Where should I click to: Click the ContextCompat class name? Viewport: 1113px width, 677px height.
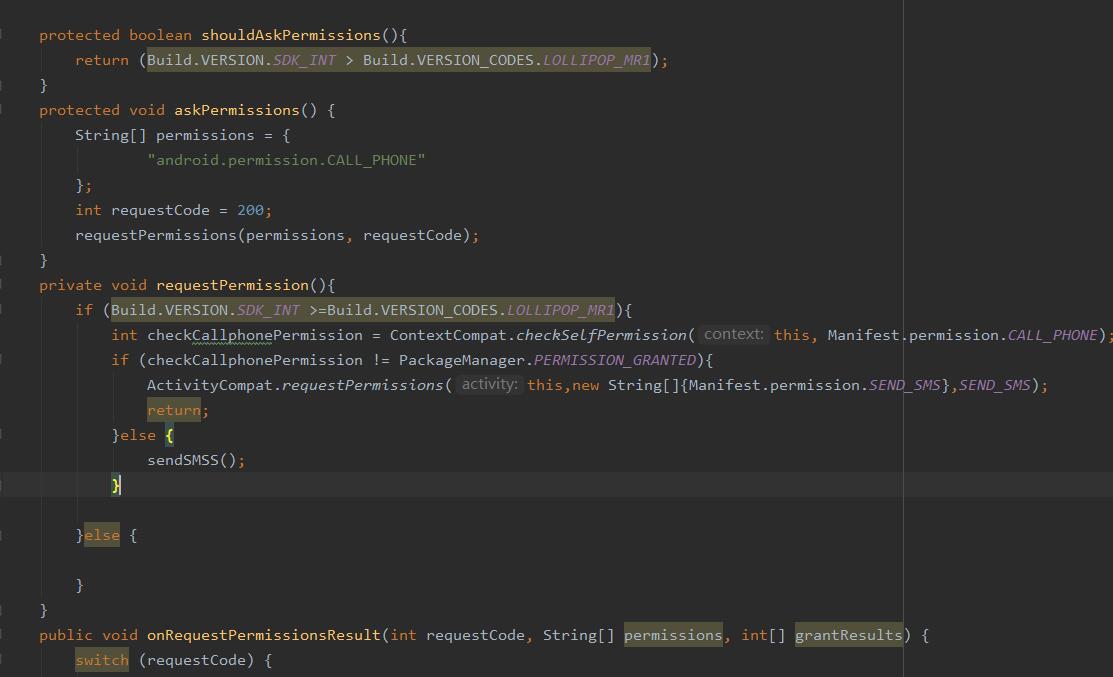click(x=448, y=335)
